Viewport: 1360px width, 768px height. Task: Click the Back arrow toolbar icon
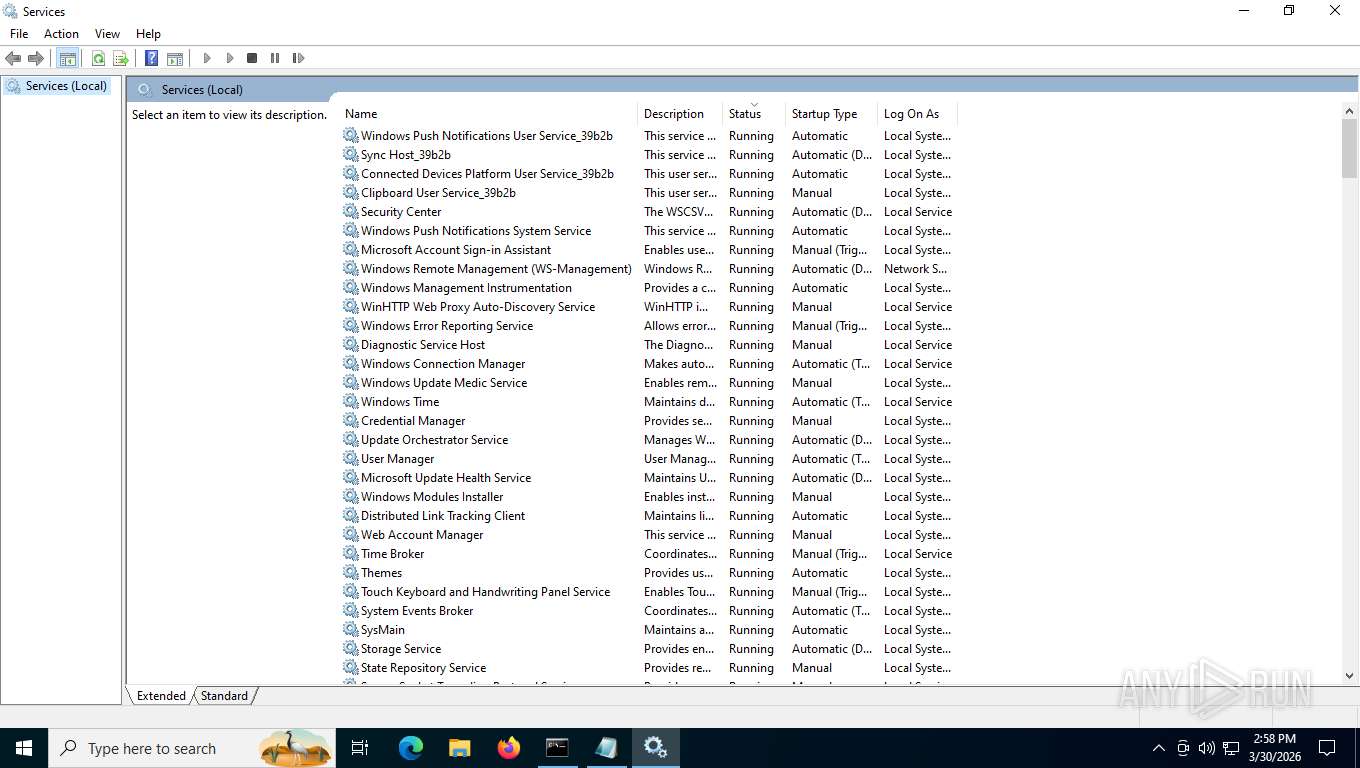click(13, 58)
